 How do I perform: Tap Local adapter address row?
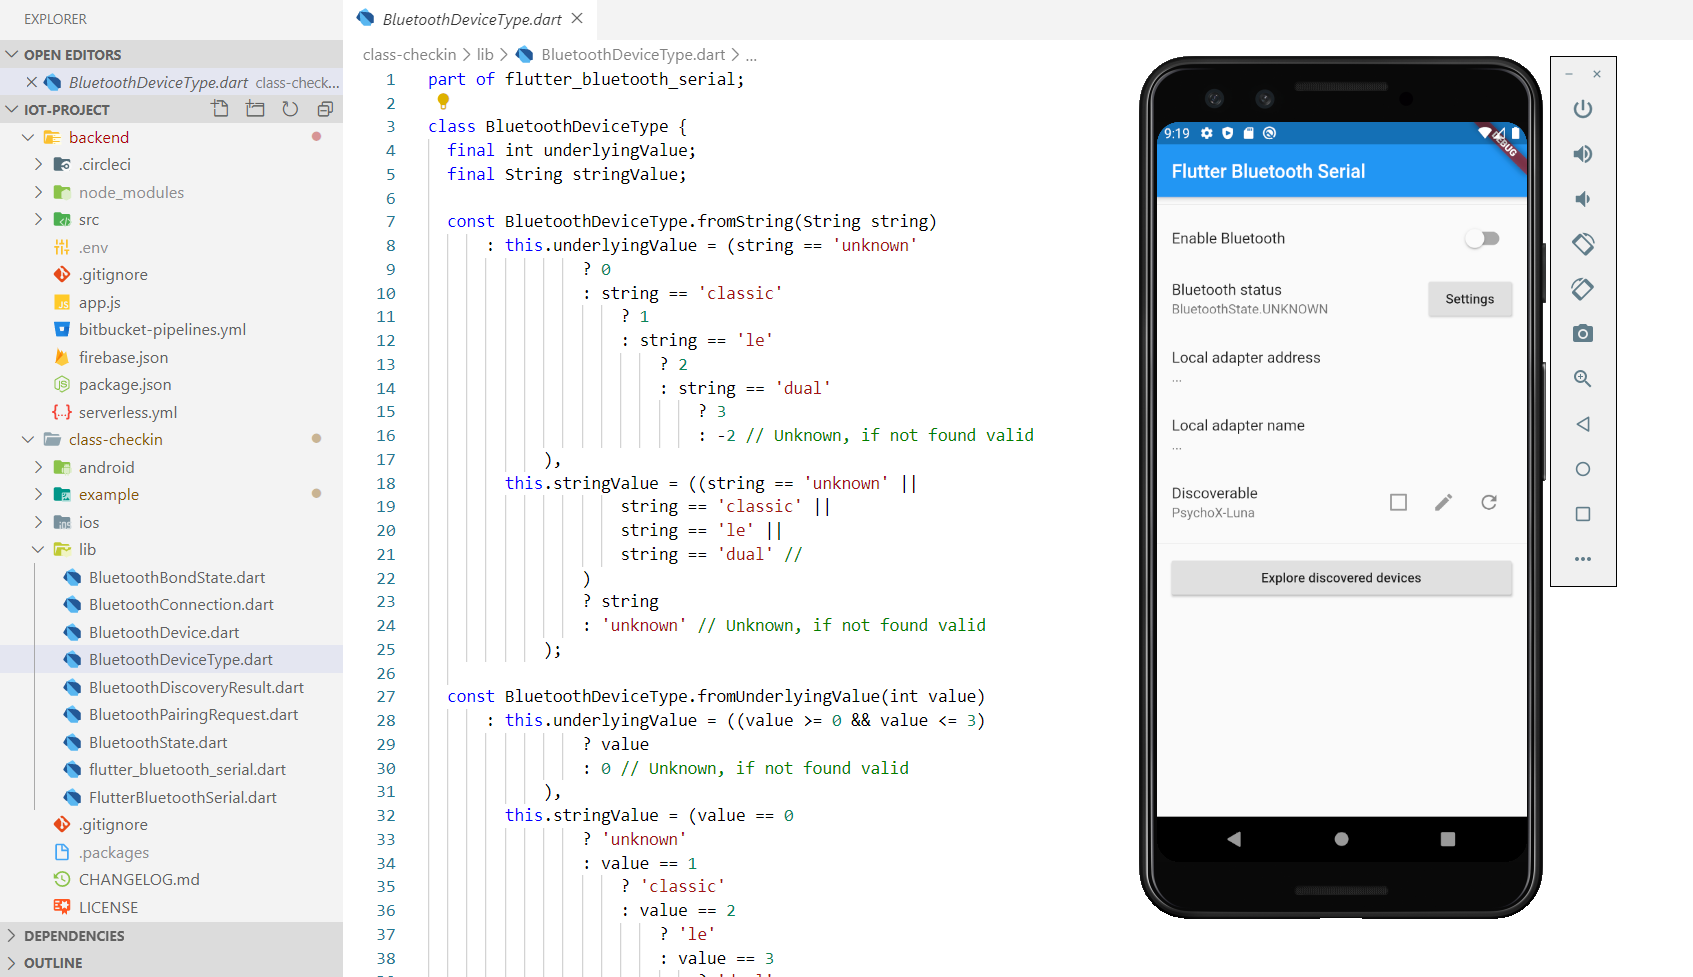(1341, 367)
